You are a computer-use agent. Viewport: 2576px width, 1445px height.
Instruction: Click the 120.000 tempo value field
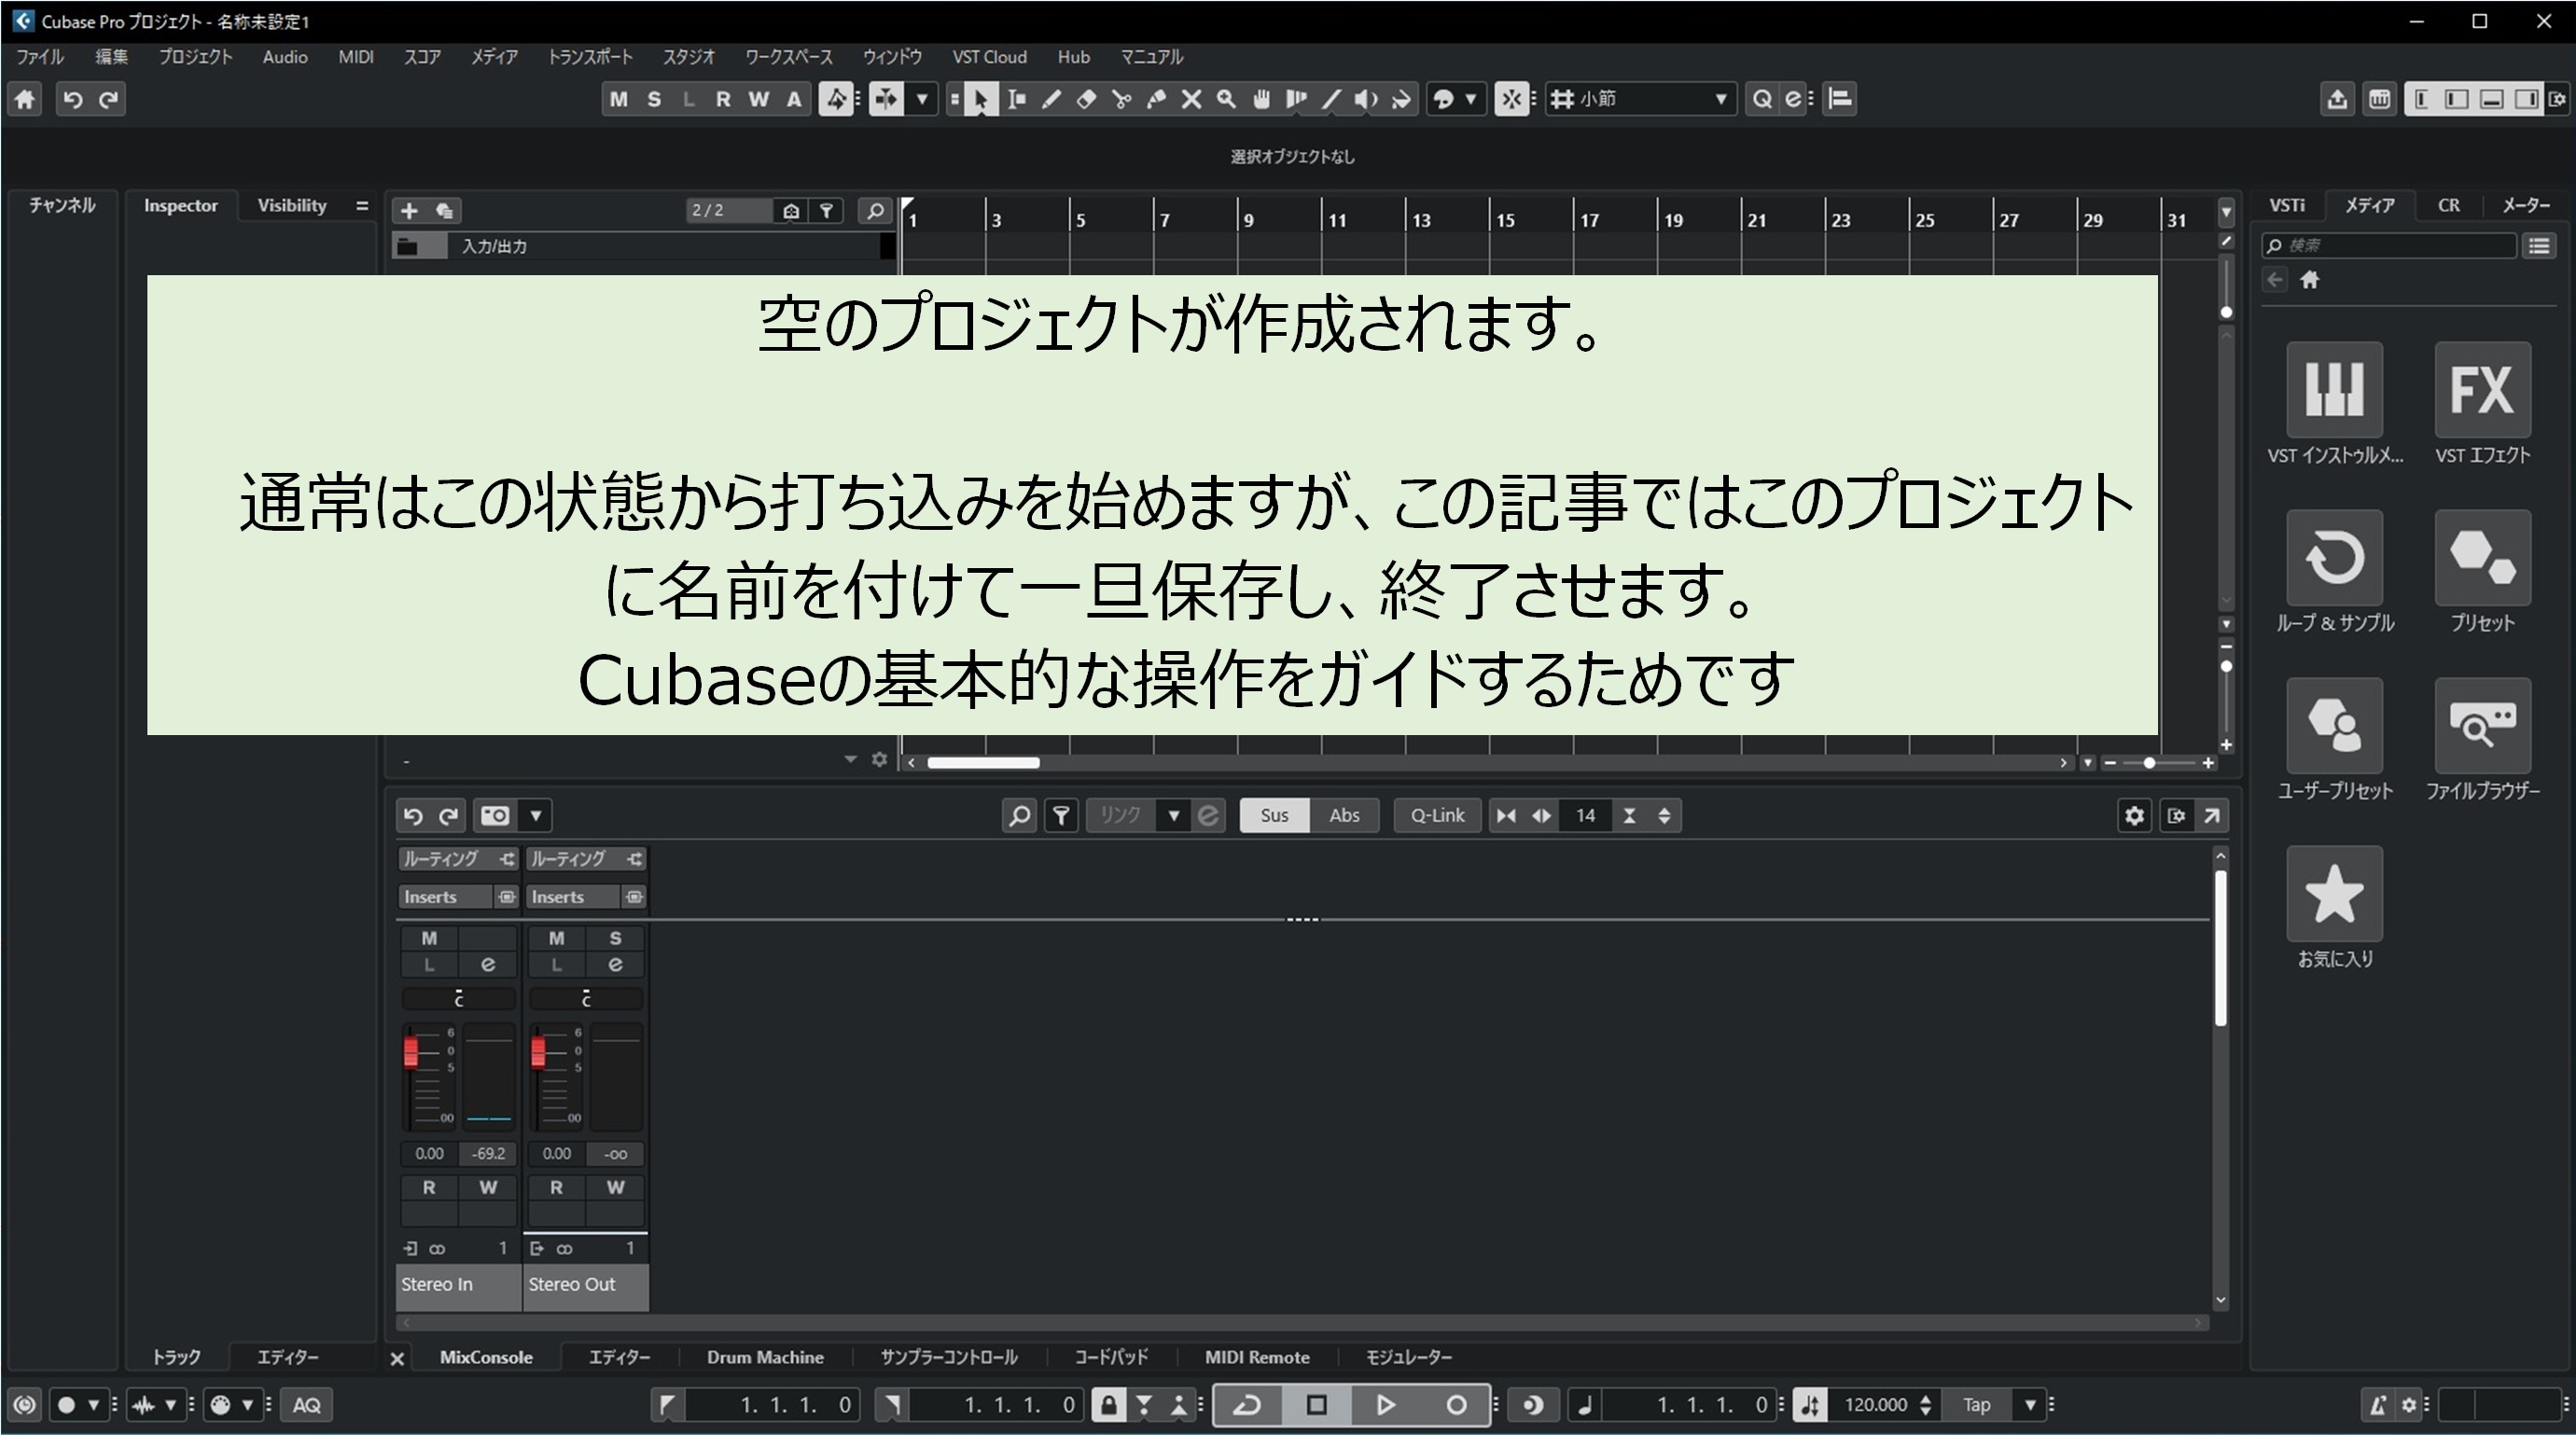(x=1880, y=1404)
